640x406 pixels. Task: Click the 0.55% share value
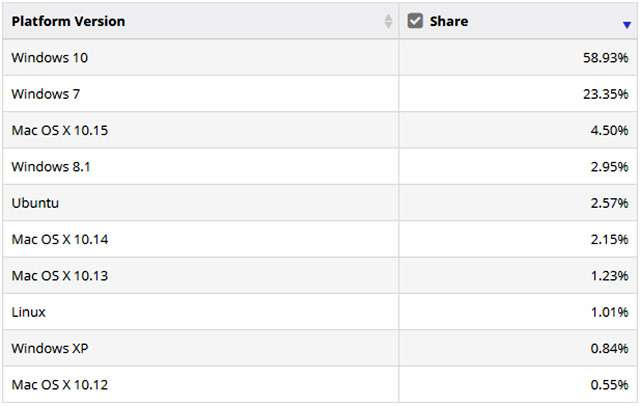coord(610,384)
